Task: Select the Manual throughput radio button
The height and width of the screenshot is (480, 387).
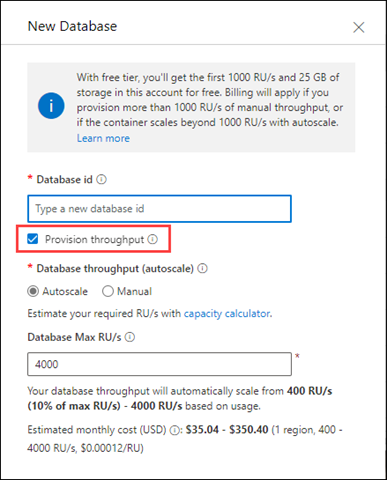Action: [108, 291]
